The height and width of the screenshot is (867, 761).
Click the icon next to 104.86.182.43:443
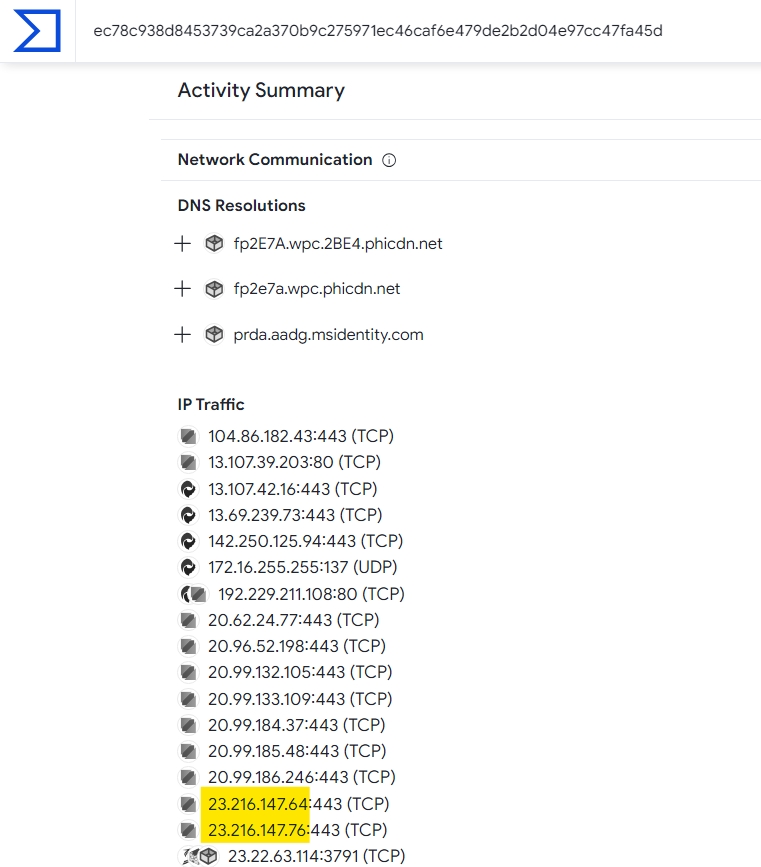[187, 436]
